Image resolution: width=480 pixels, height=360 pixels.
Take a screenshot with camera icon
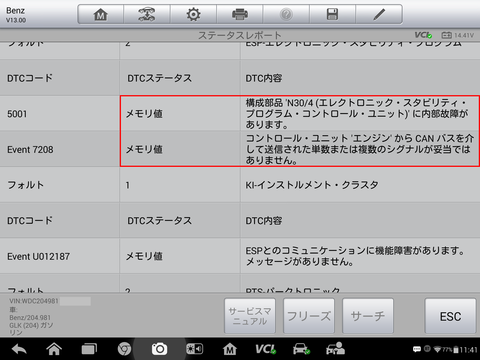(x=159, y=349)
